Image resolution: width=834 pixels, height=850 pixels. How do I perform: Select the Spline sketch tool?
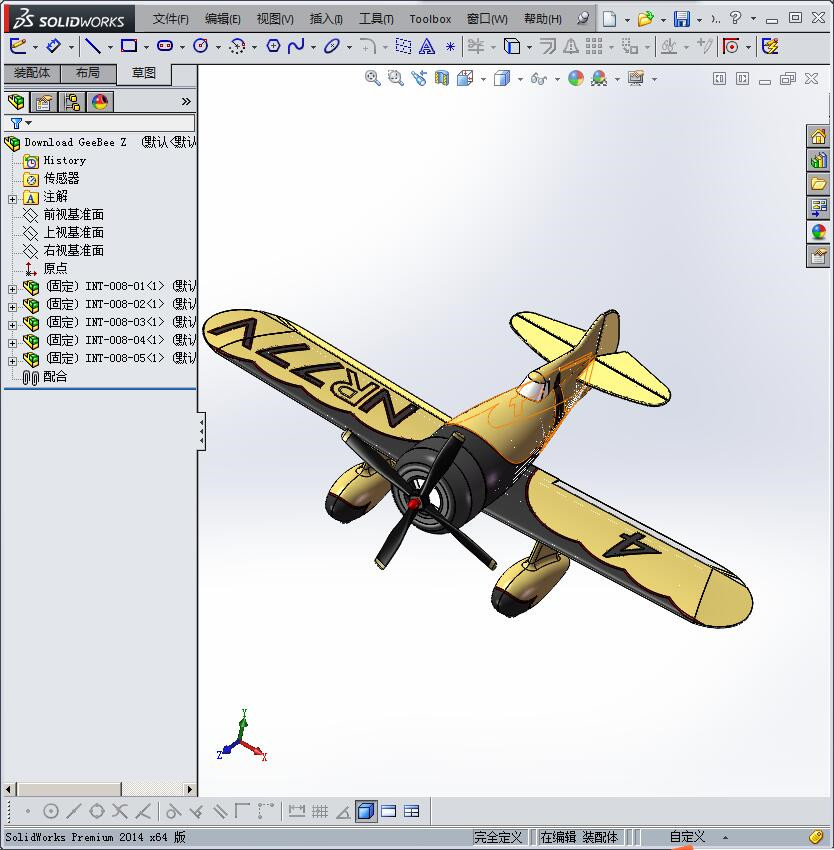[296, 46]
